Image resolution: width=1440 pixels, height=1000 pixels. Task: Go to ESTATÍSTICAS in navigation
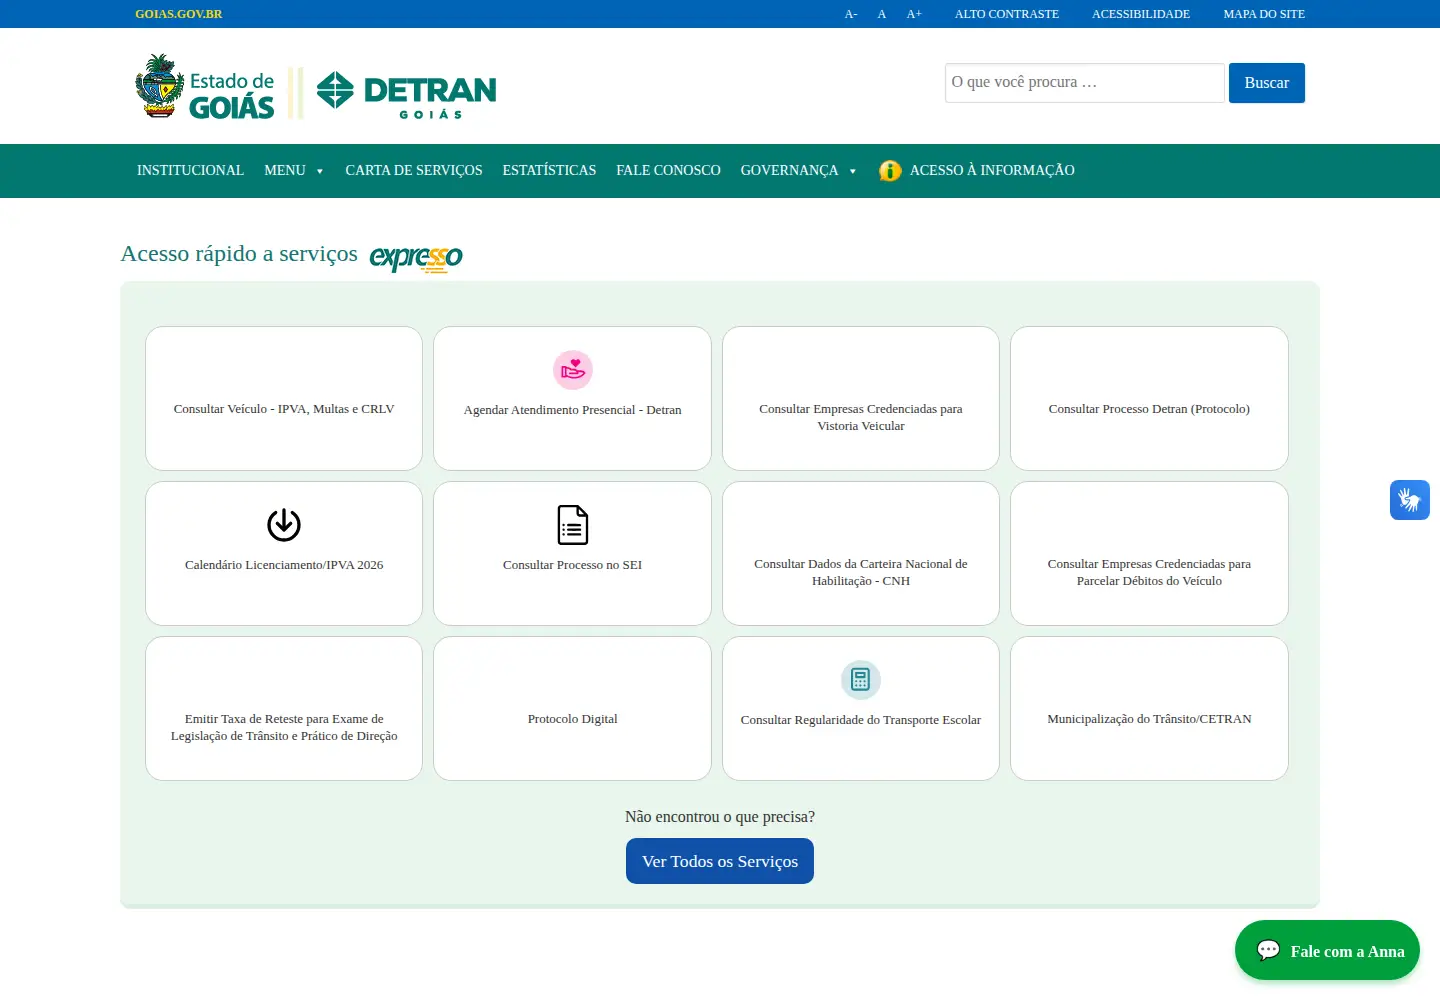549,171
